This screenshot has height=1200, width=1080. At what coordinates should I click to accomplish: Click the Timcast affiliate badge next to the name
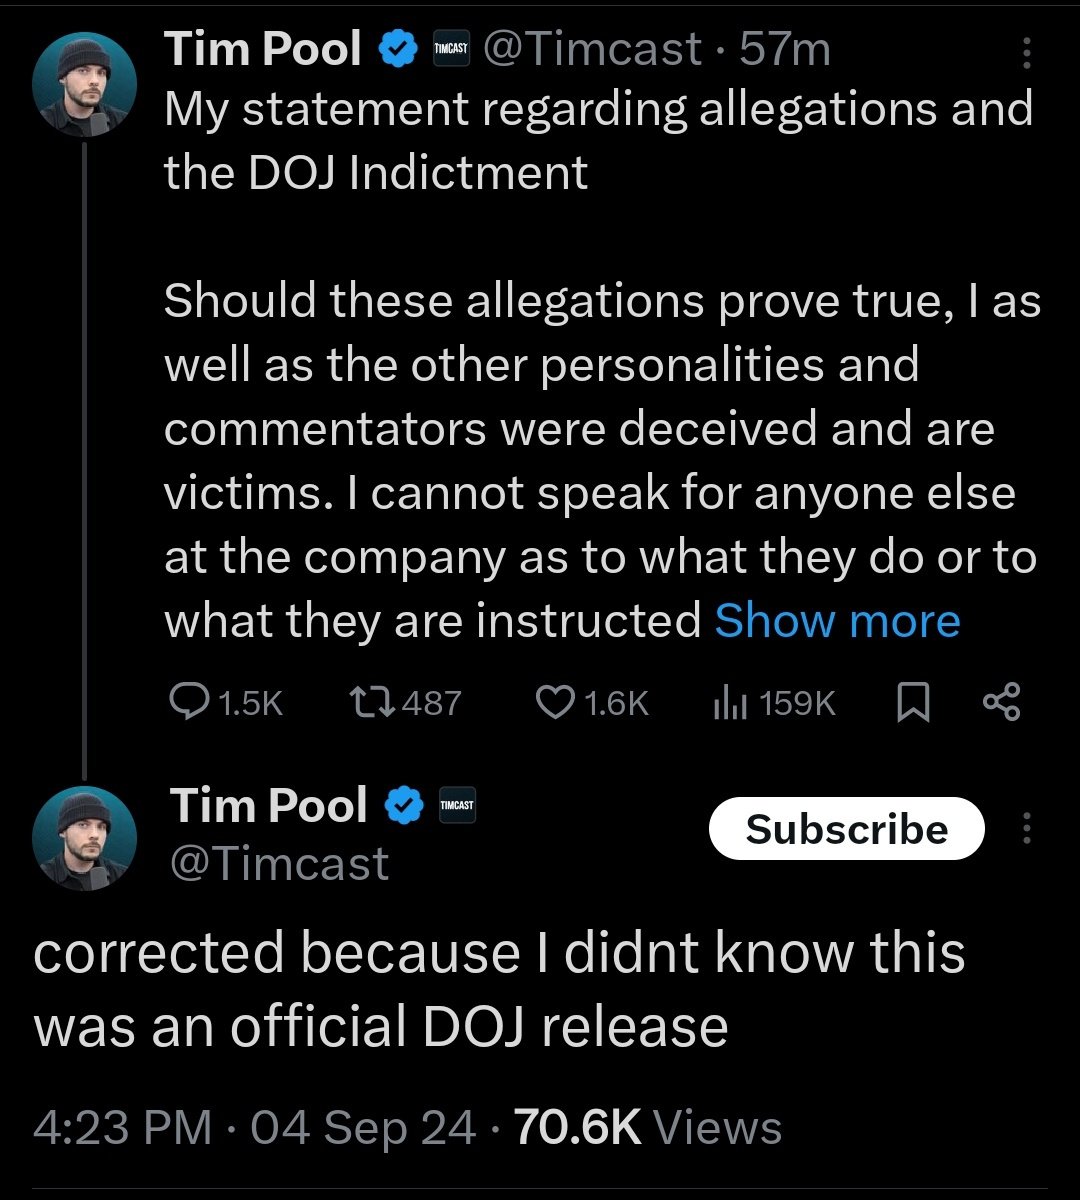[451, 47]
